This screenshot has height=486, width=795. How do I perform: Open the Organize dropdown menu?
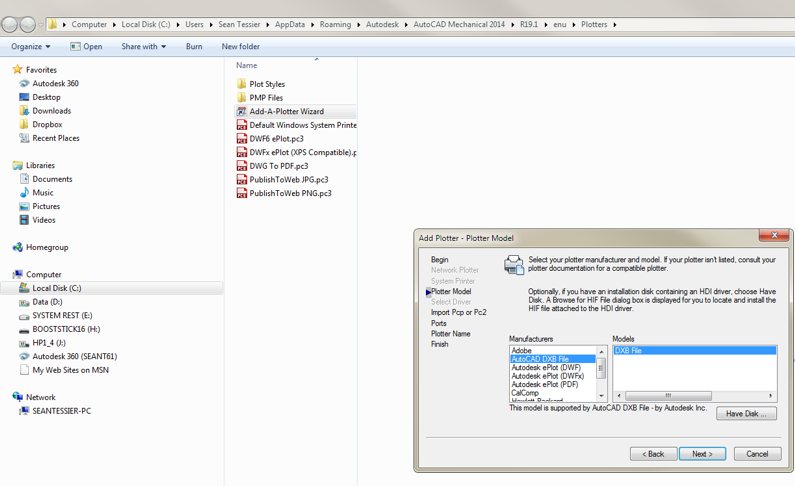click(30, 47)
